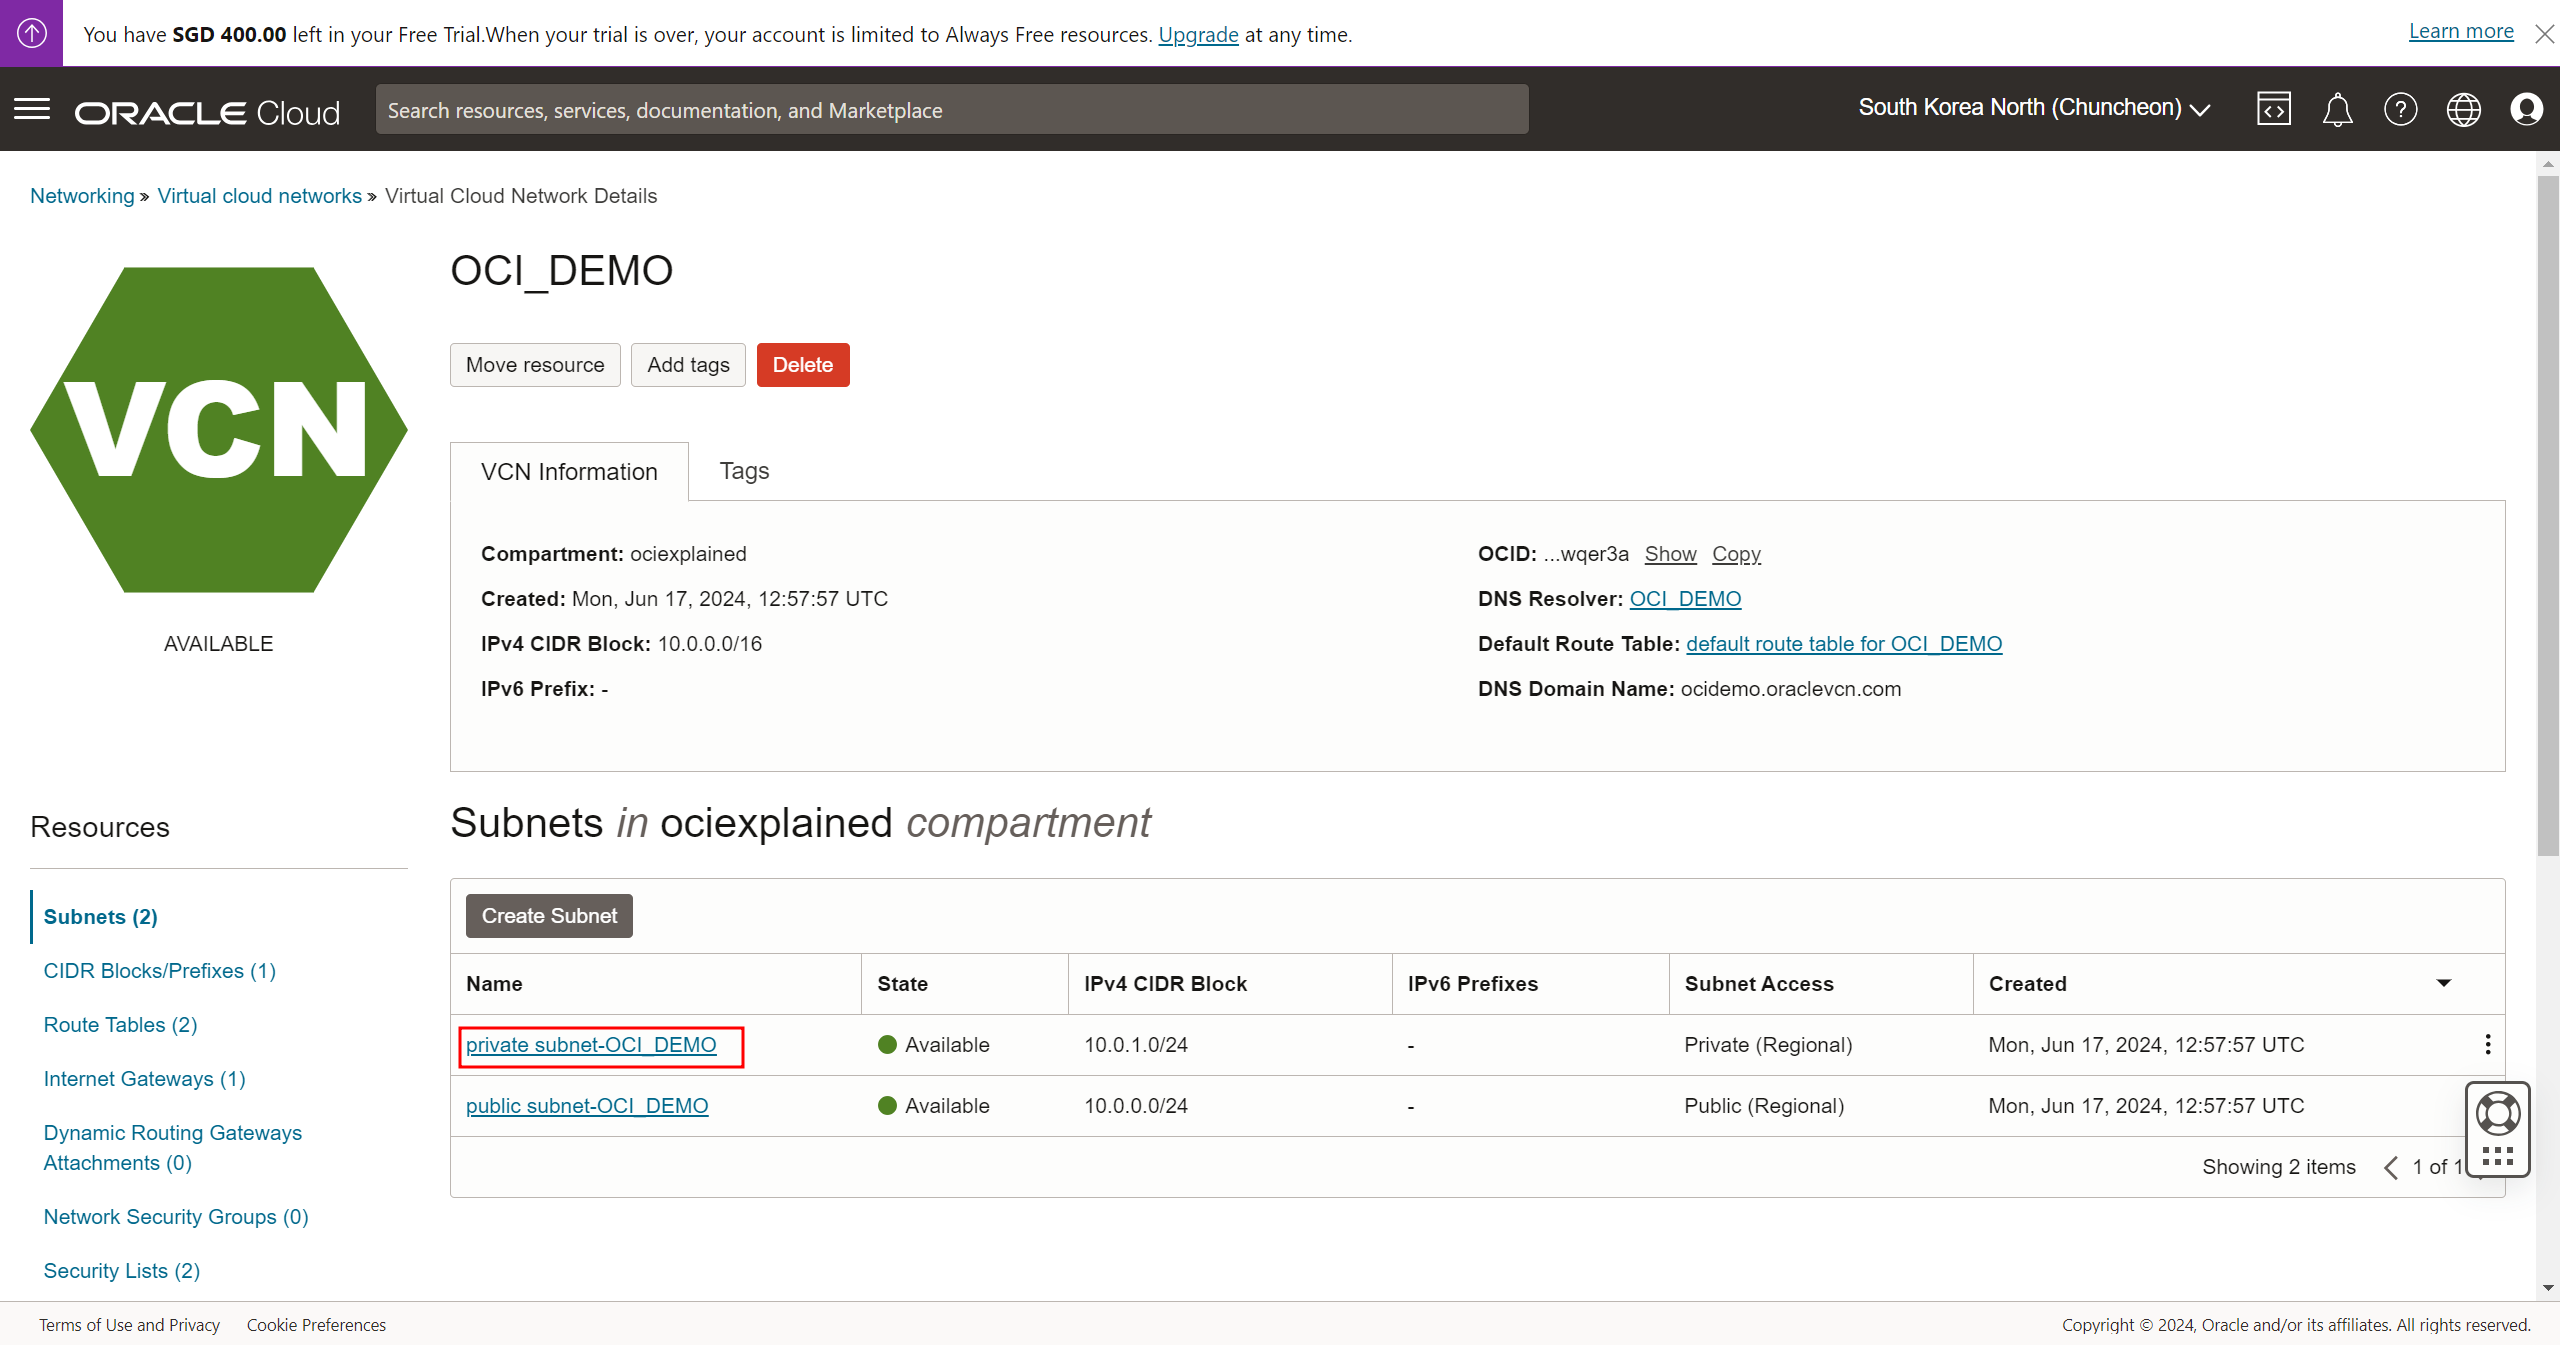Click the globe language icon
Viewport: 2560px width, 1345px height.
click(x=2463, y=109)
